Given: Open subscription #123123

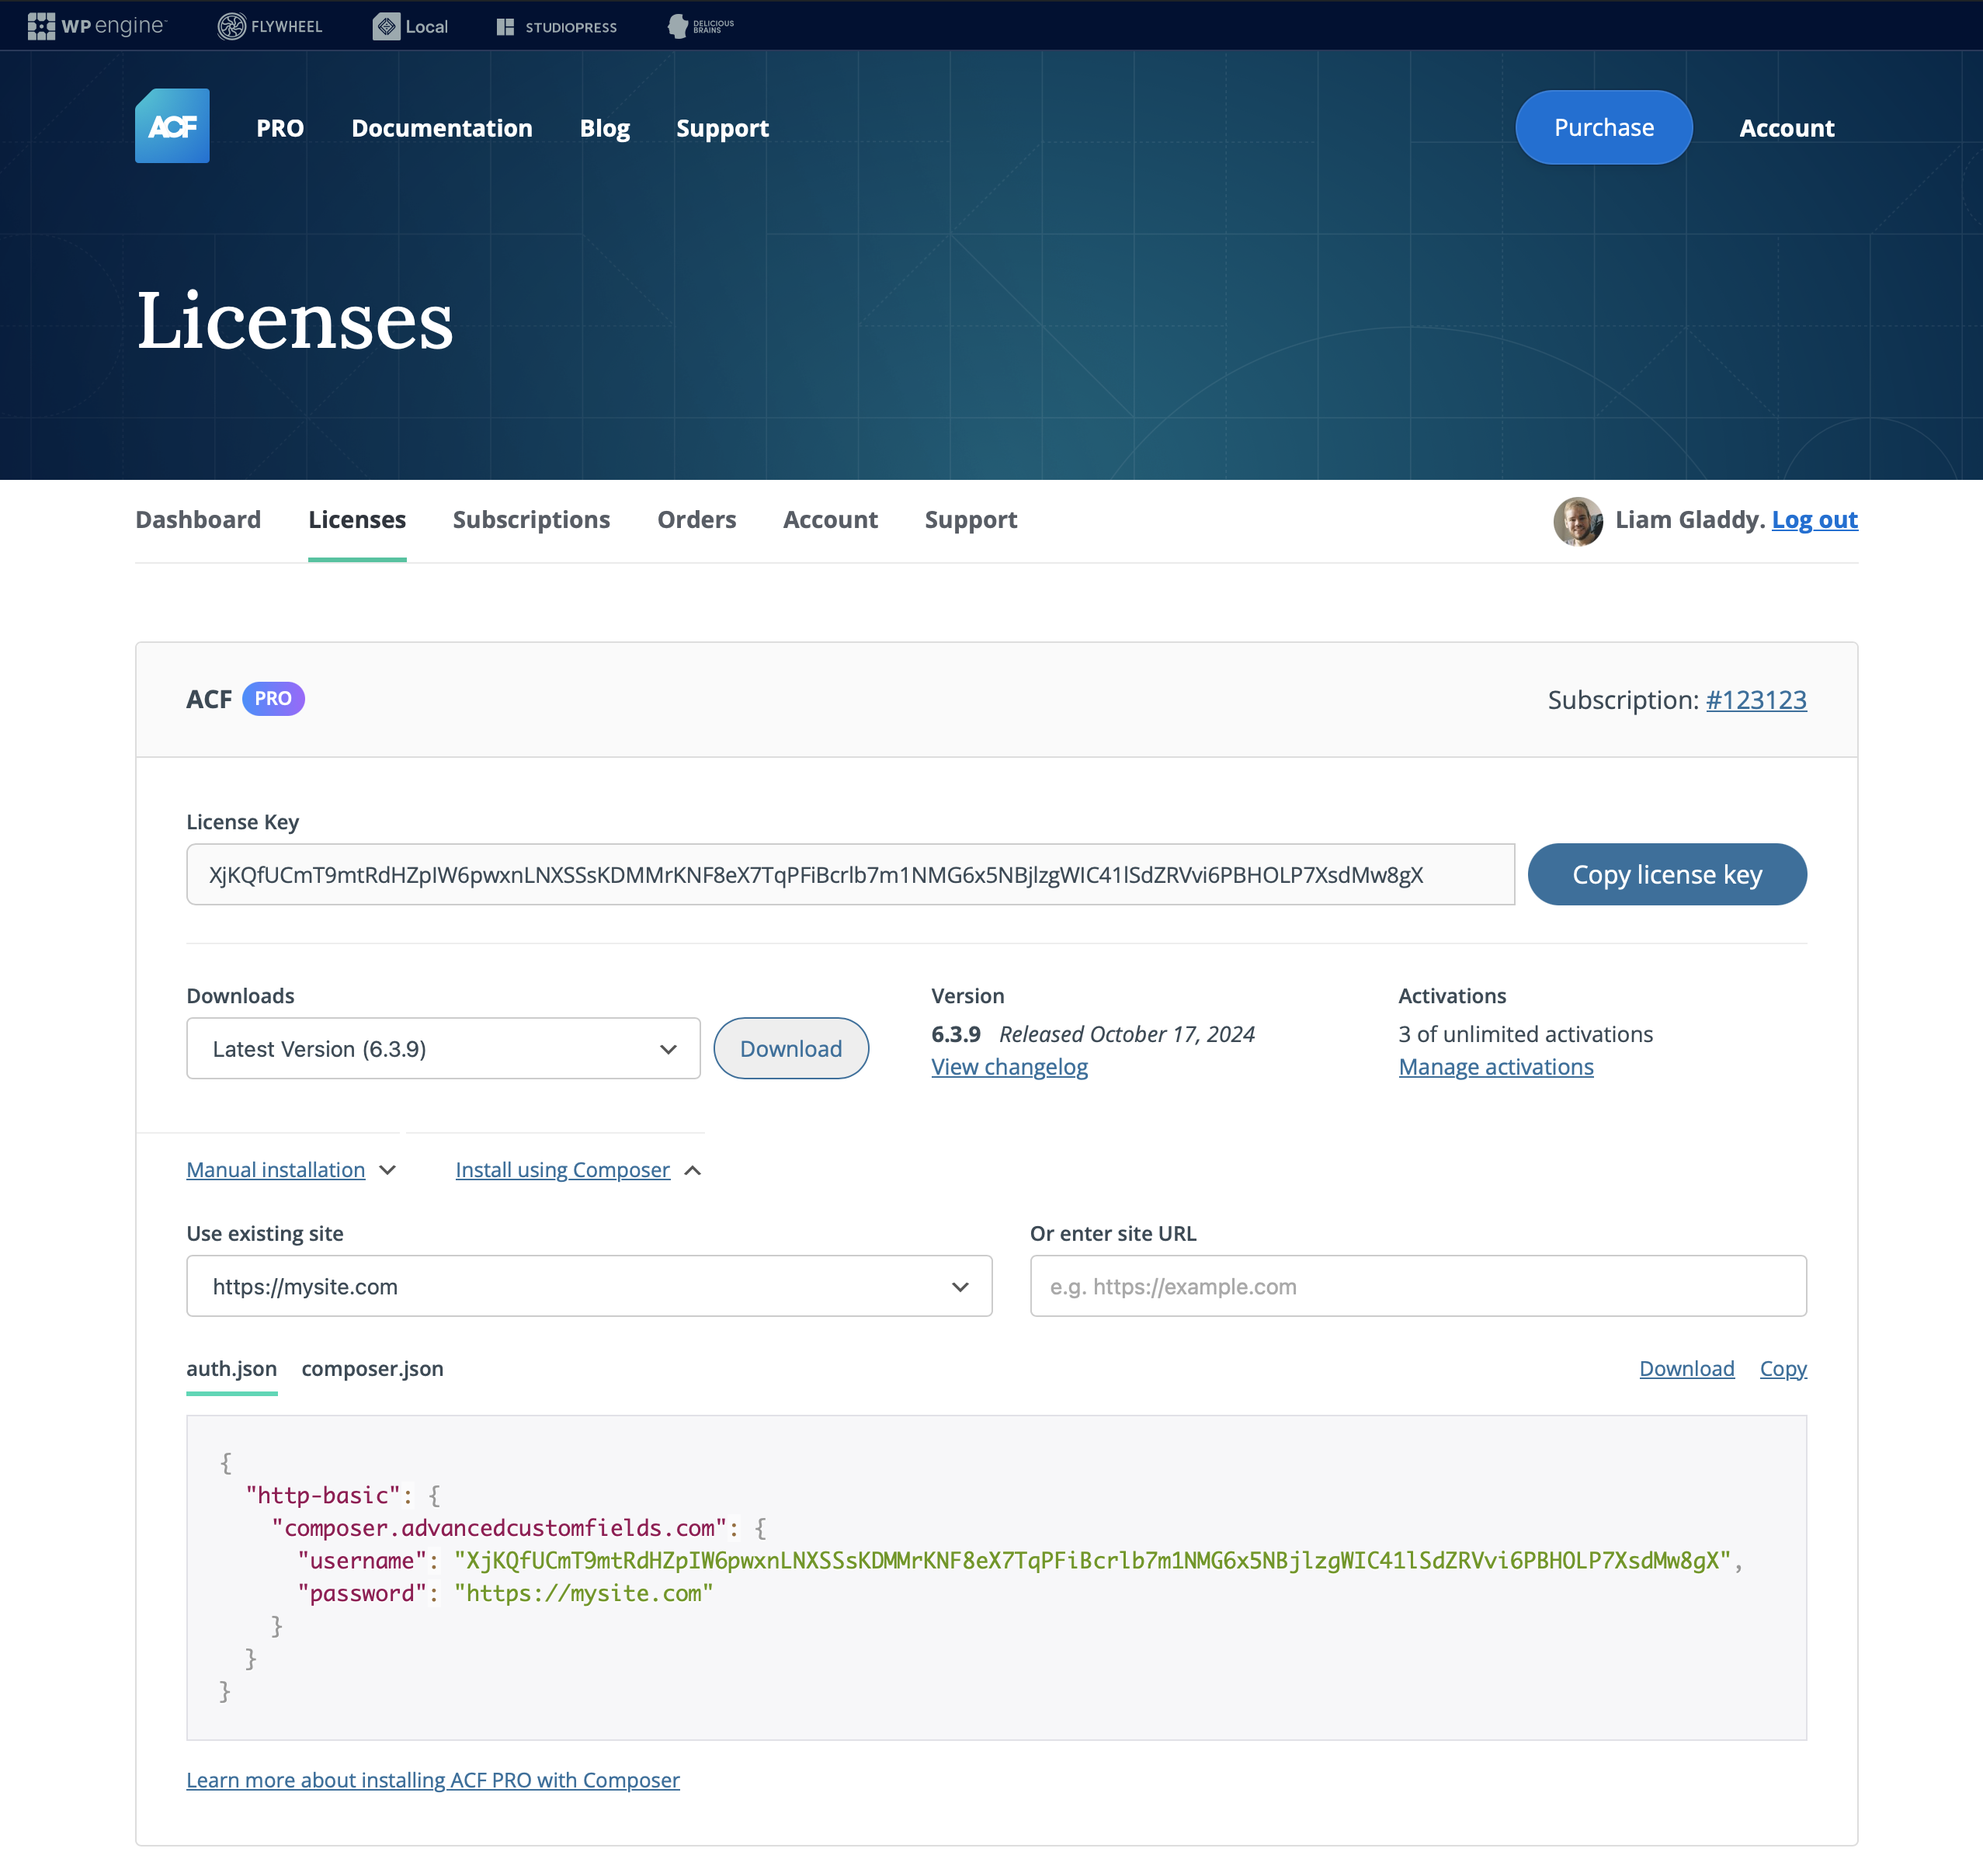Looking at the screenshot, I should click(1755, 700).
